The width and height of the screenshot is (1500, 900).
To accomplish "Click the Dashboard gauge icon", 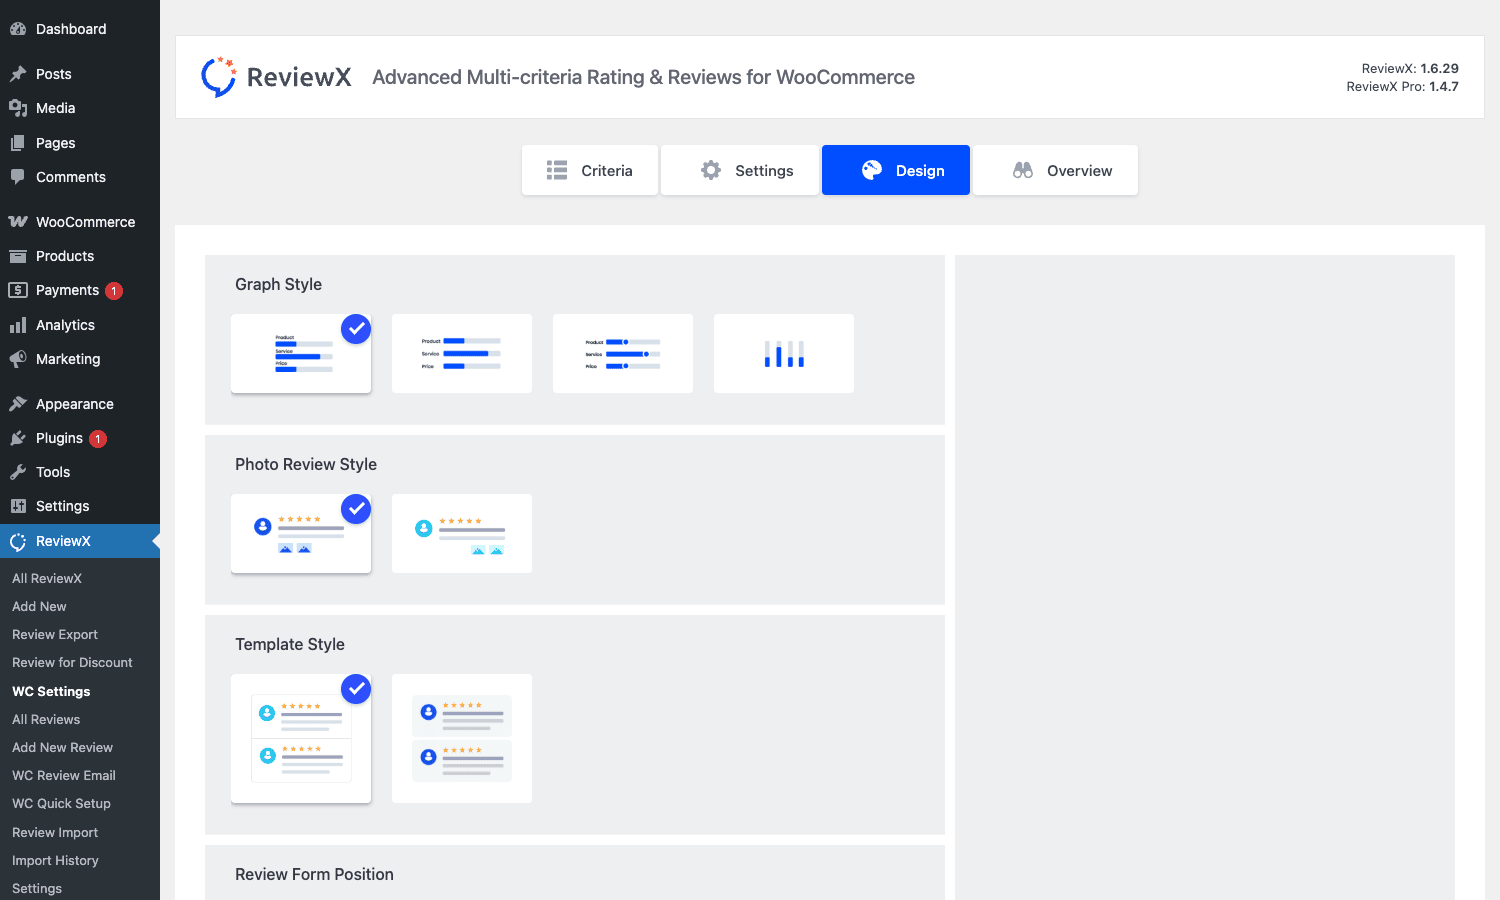I will coord(18,29).
